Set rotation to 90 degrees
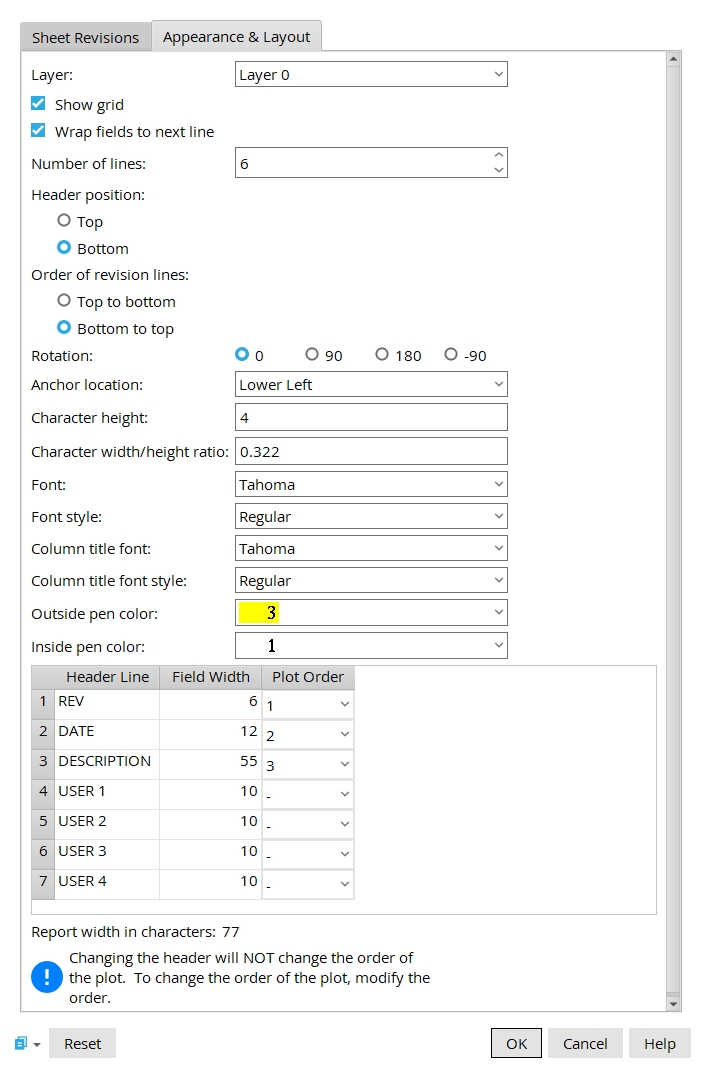This screenshot has height=1068, width=702. point(312,355)
